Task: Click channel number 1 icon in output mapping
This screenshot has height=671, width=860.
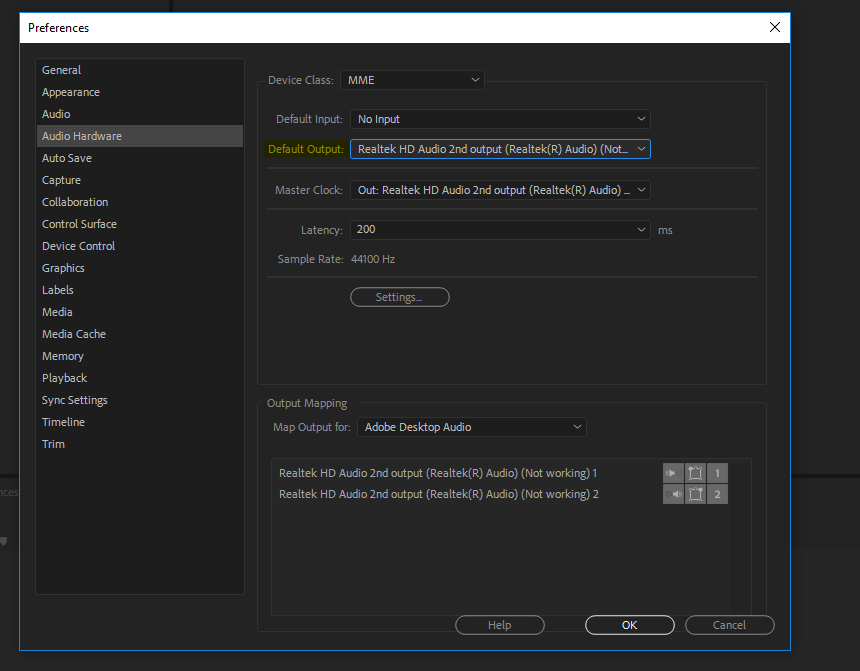Action: [717, 473]
